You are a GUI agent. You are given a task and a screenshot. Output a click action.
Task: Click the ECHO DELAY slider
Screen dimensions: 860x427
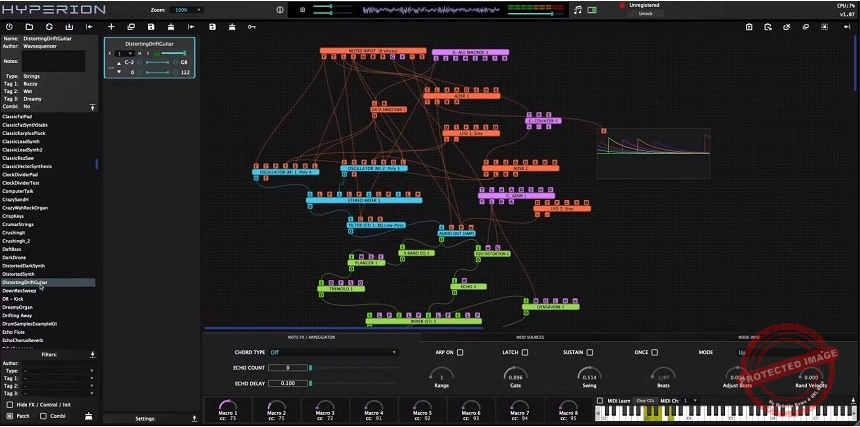pos(354,383)
